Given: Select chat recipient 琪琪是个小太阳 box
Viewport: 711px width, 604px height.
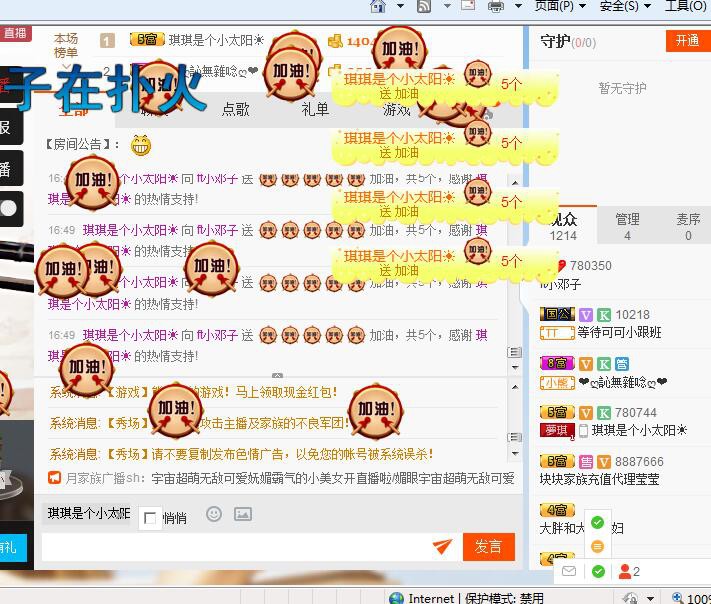Looking at the screenshot, I should (x=88, y=513).
